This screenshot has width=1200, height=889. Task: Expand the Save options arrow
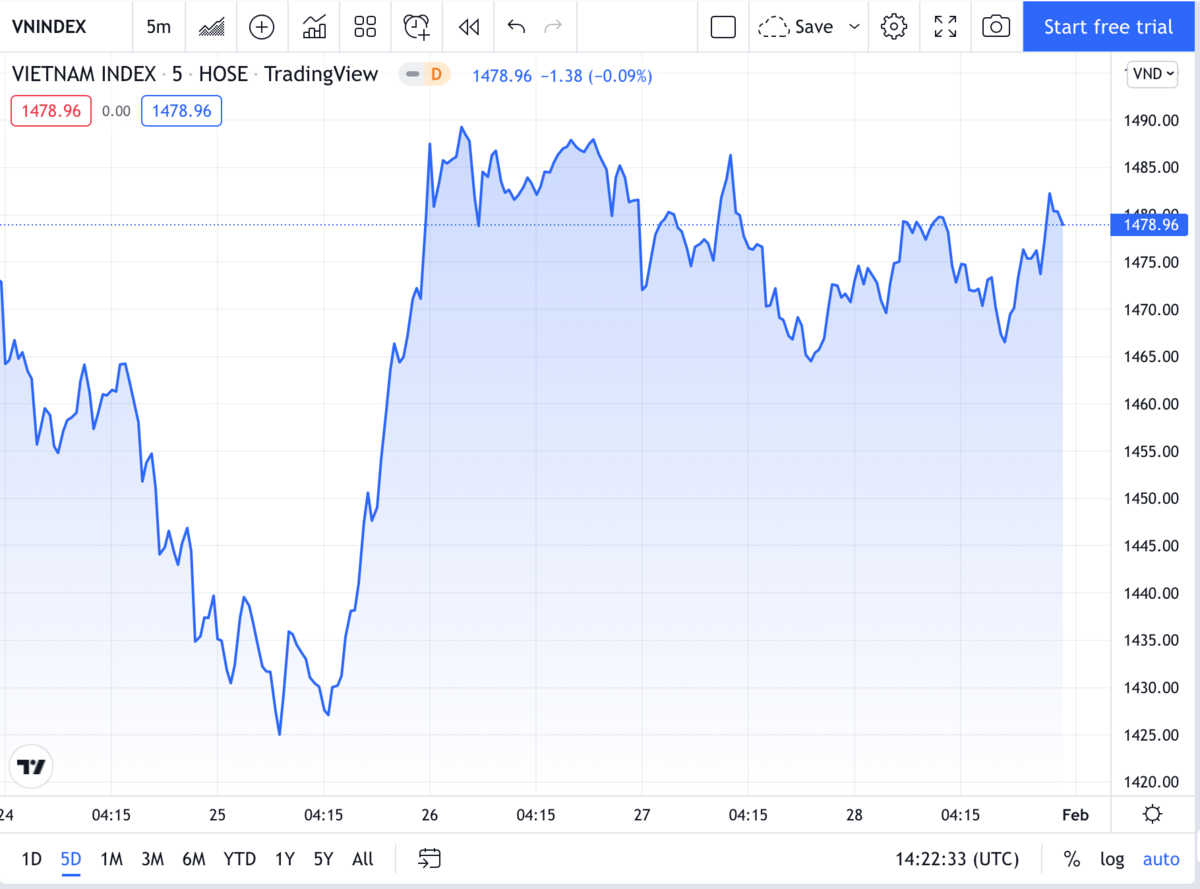tap(854, 26)
